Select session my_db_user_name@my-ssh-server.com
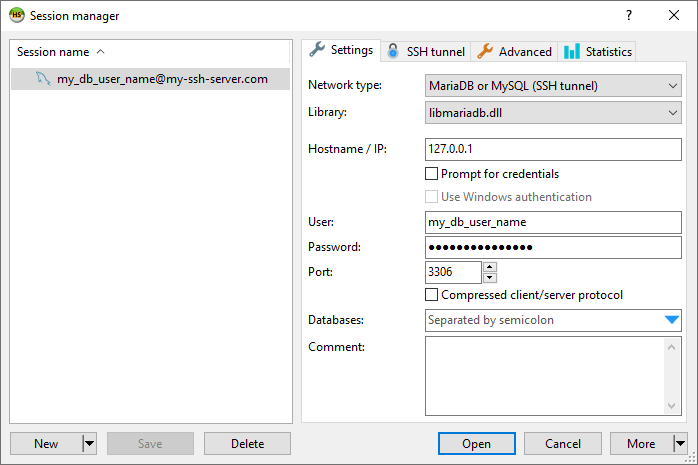This screenshot has width=698, height=465. pyautogui.click(x=150, y=79)
